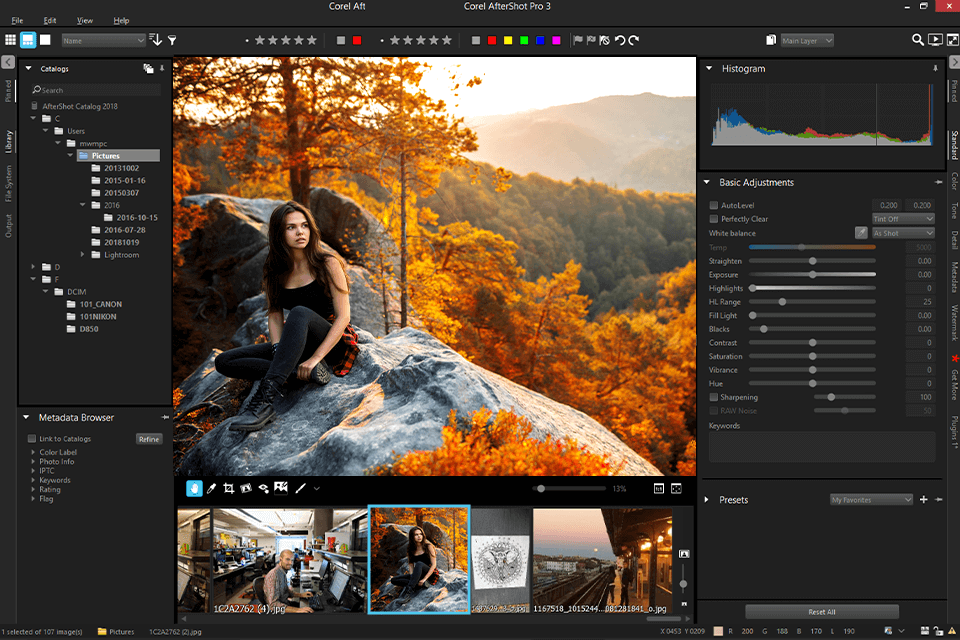
Task: Select the standard view layout icon
Action: (x=28, y=40)
